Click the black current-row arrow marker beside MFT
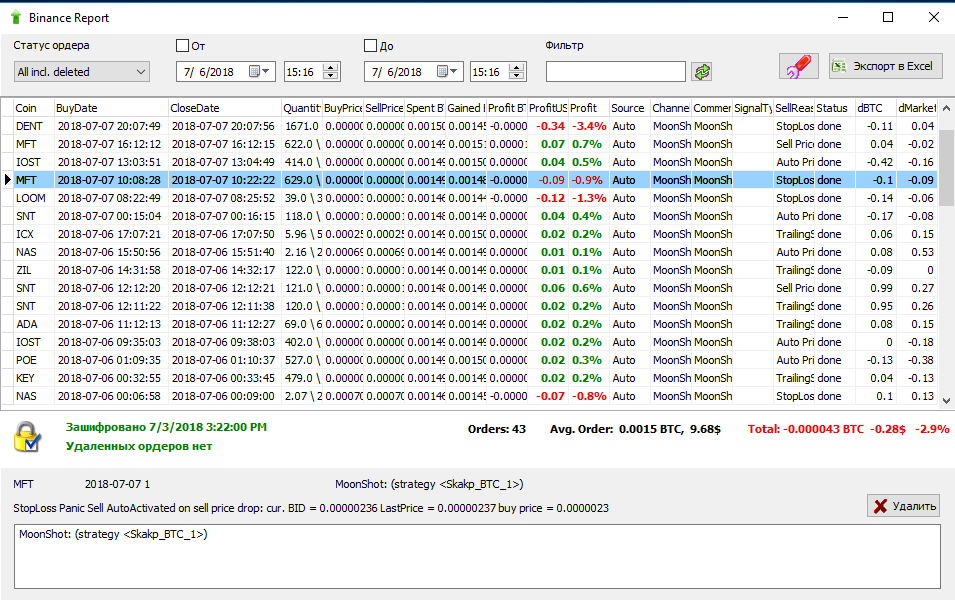 click(x=7, y=180)
